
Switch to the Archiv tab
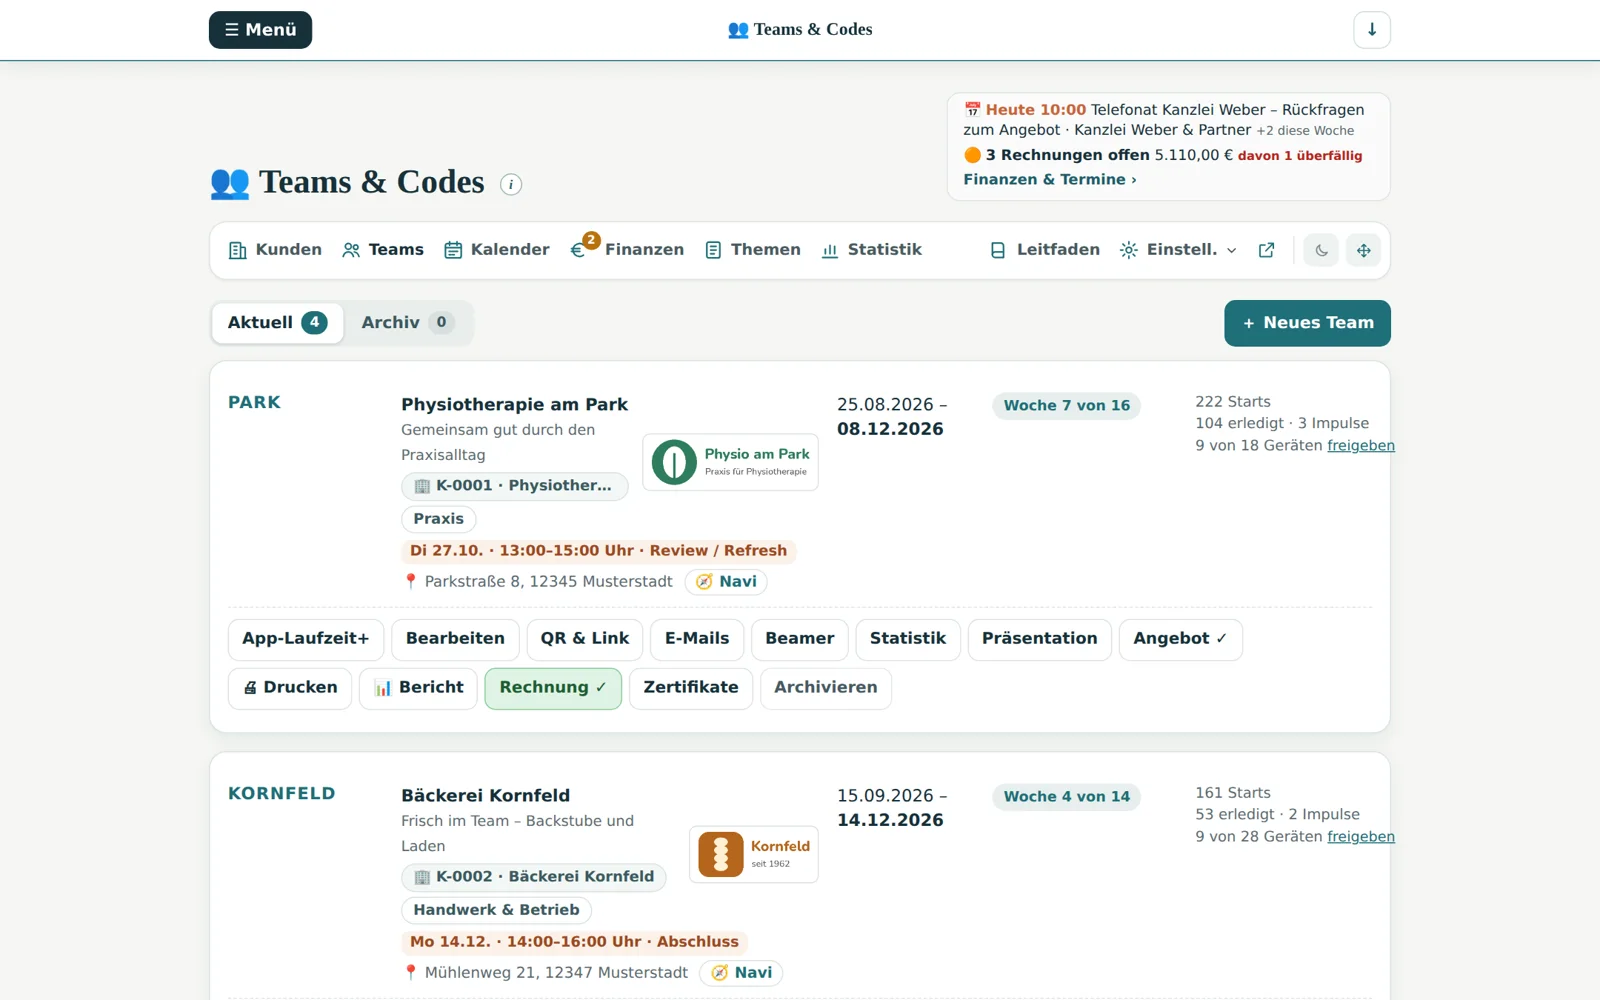[408, 323]
